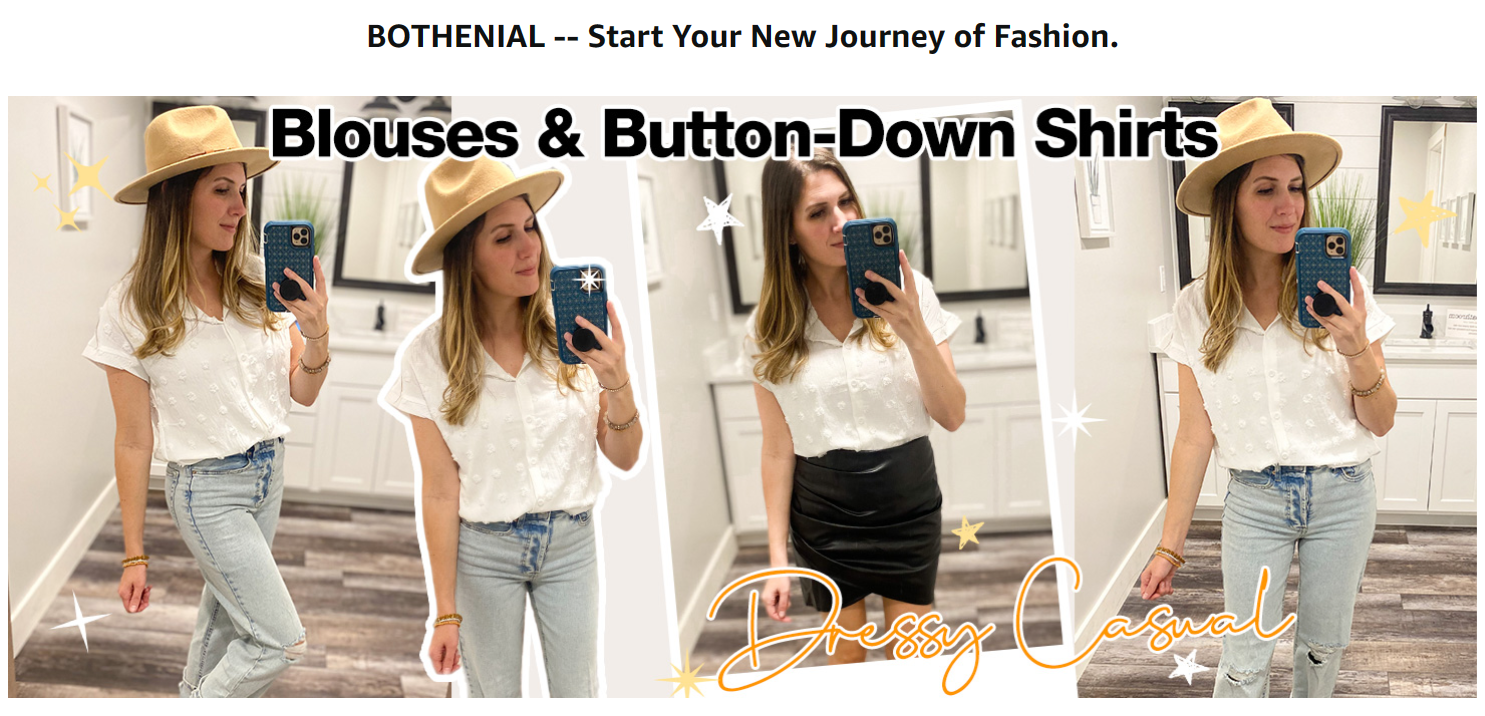Click the white sparkle right of the black skirt photo
This screenshot has height=716, width=1485.
coord(1076,419)
